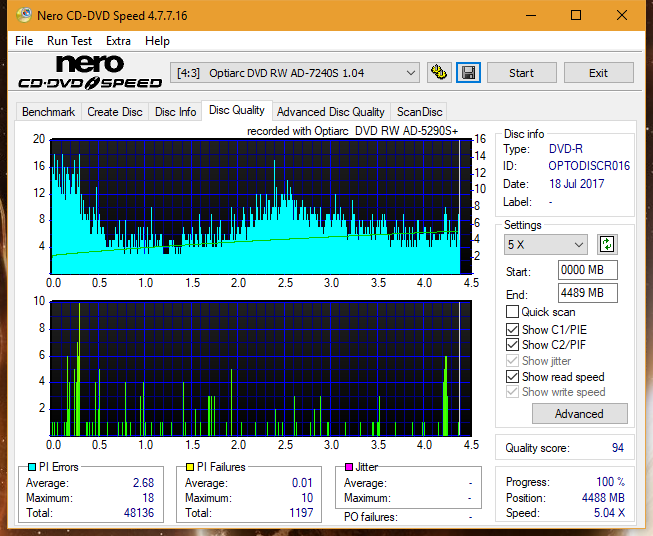Click the Start button
653x536 pixels.
point(521,73)
